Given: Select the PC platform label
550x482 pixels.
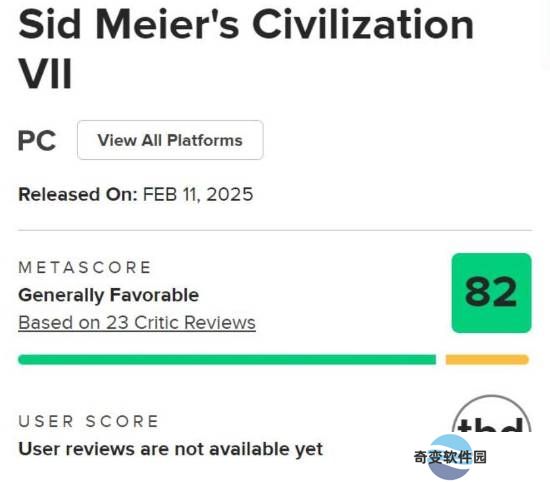Looking at the screenshot, I should coord(37,141).
